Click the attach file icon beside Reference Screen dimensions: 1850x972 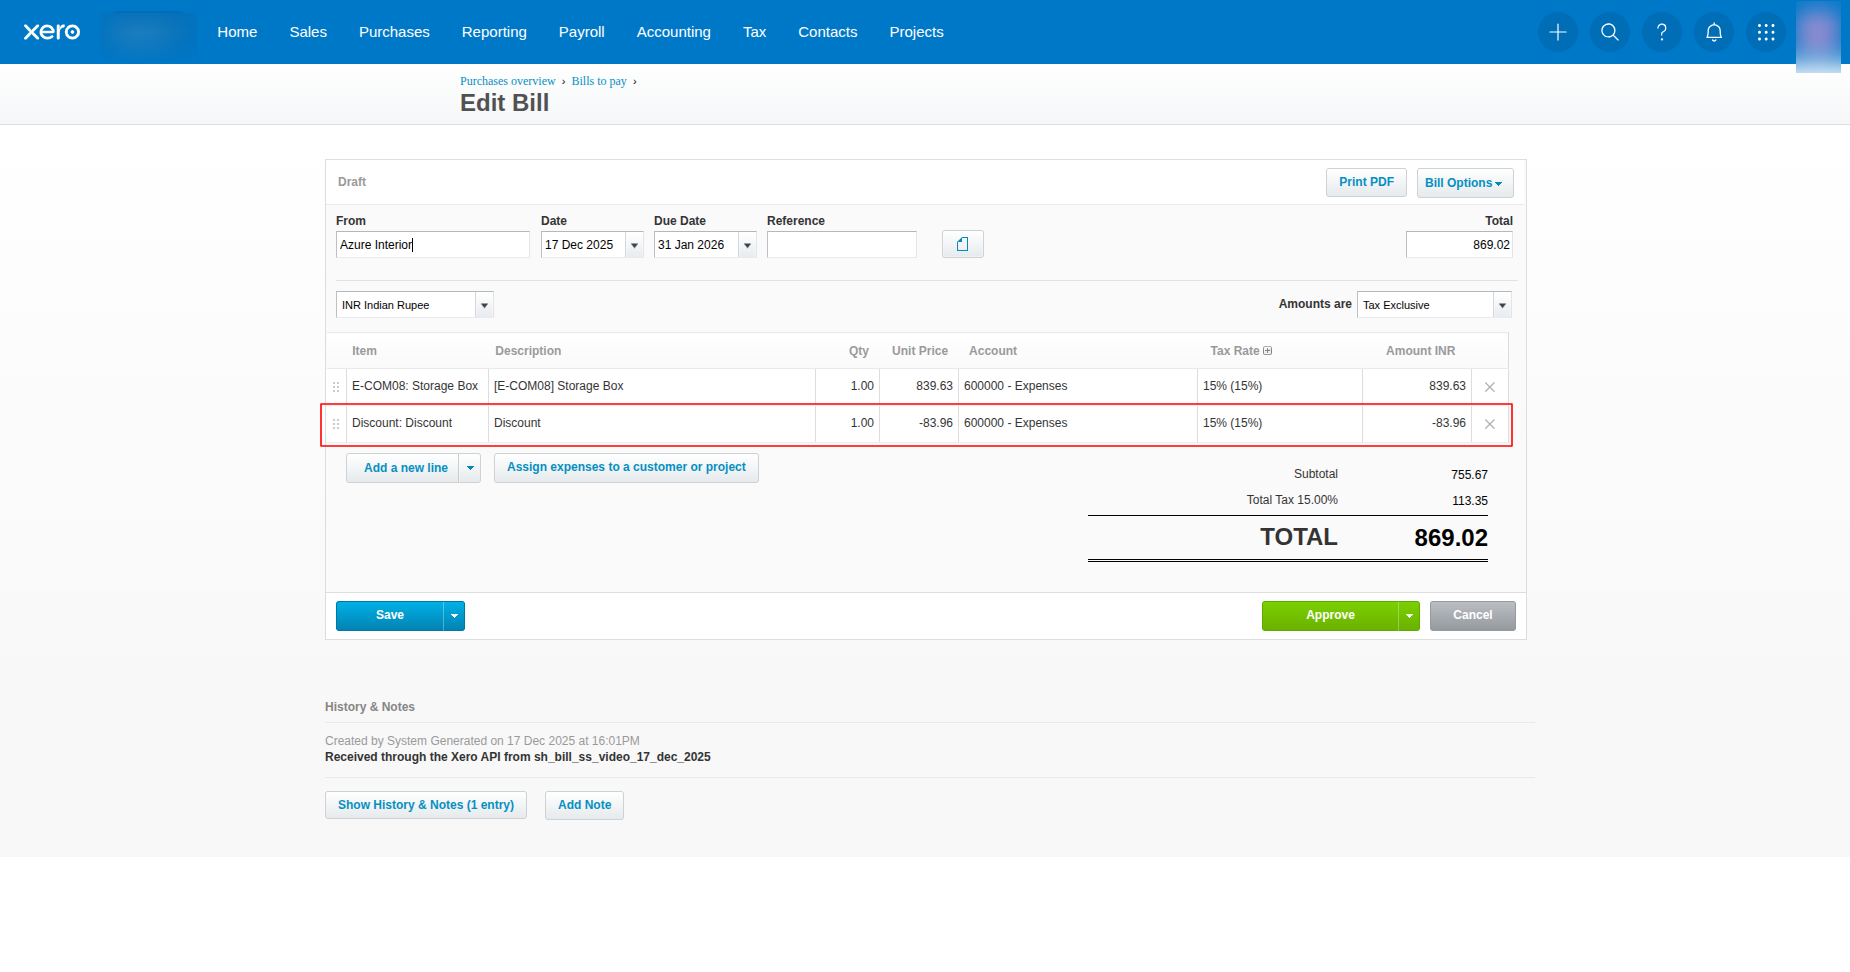tap(962, 244)
